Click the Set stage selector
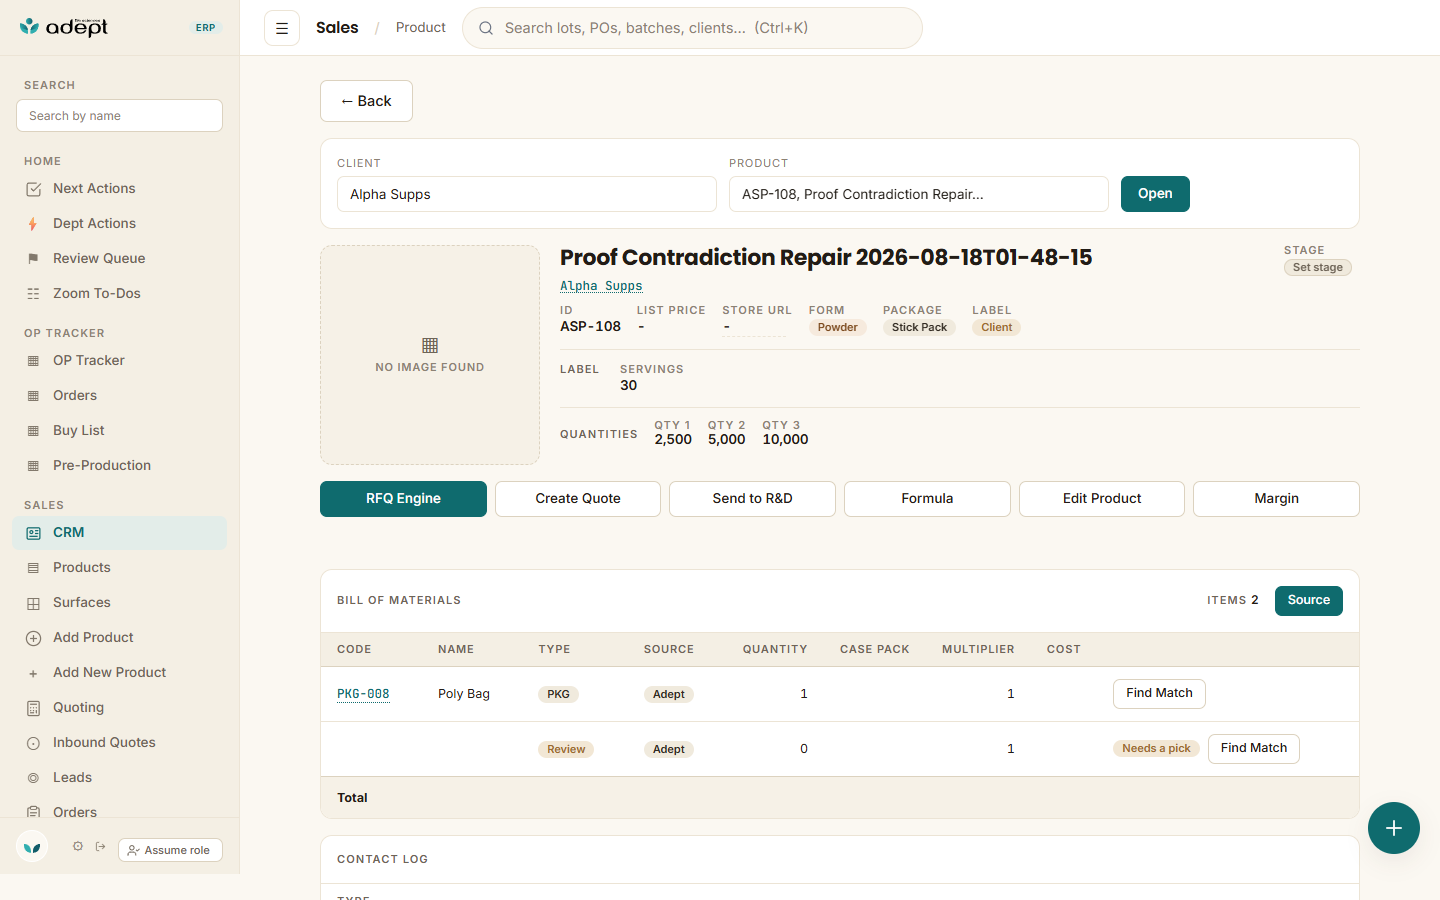Image resolution: width=1440 pixels, height=900 pixels. (1317, 268)
